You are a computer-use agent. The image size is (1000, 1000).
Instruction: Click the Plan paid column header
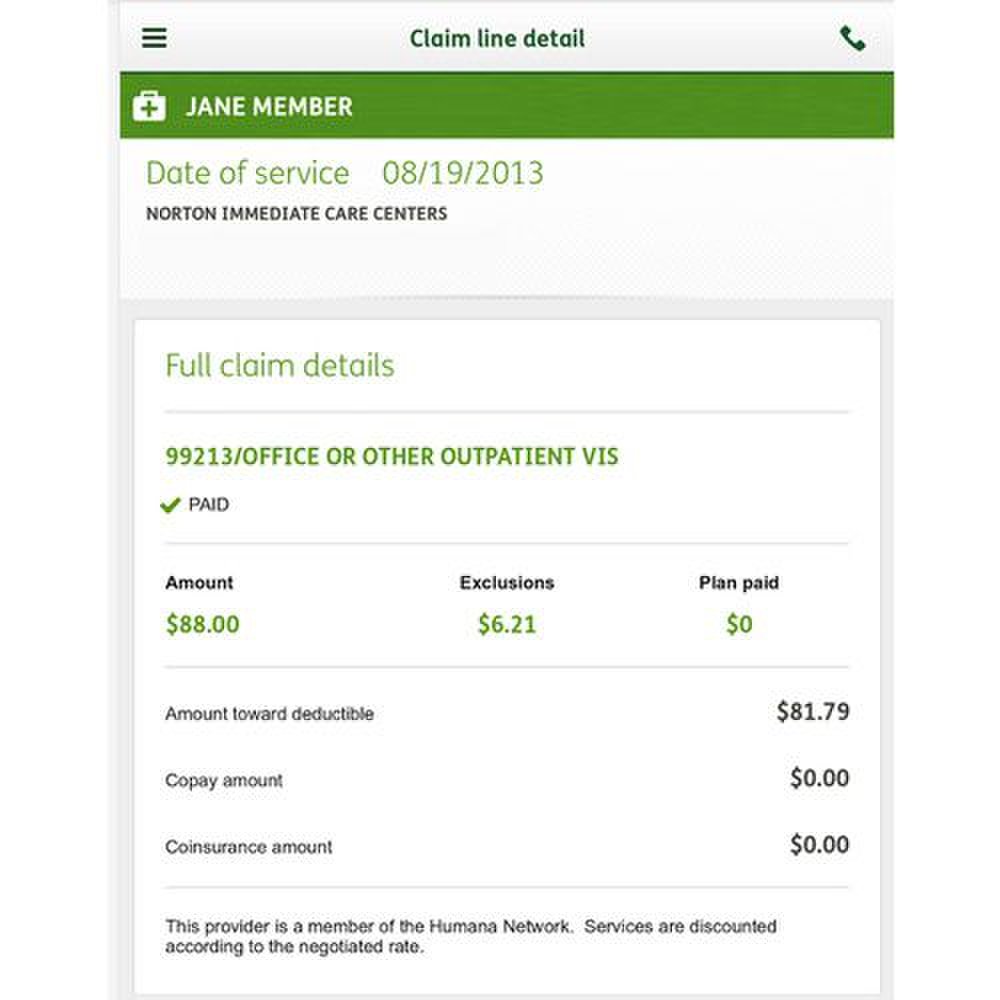coord(738,583)
